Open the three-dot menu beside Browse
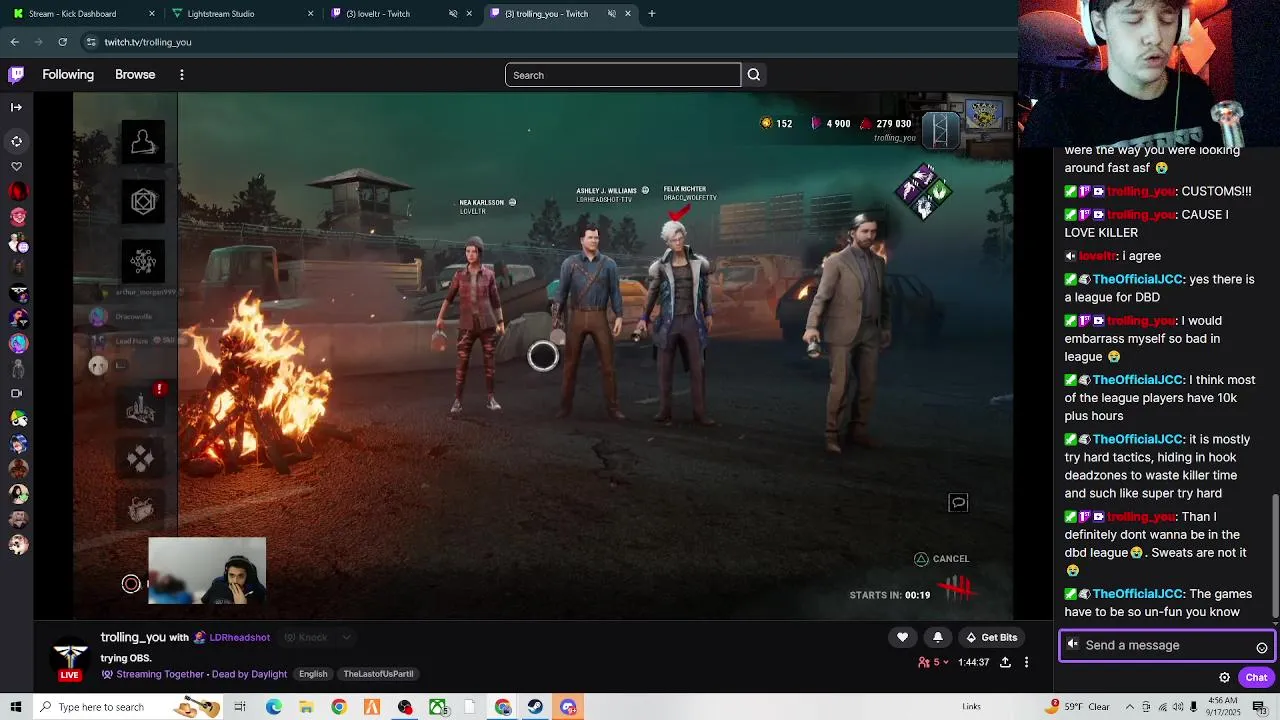 point(181,75)
